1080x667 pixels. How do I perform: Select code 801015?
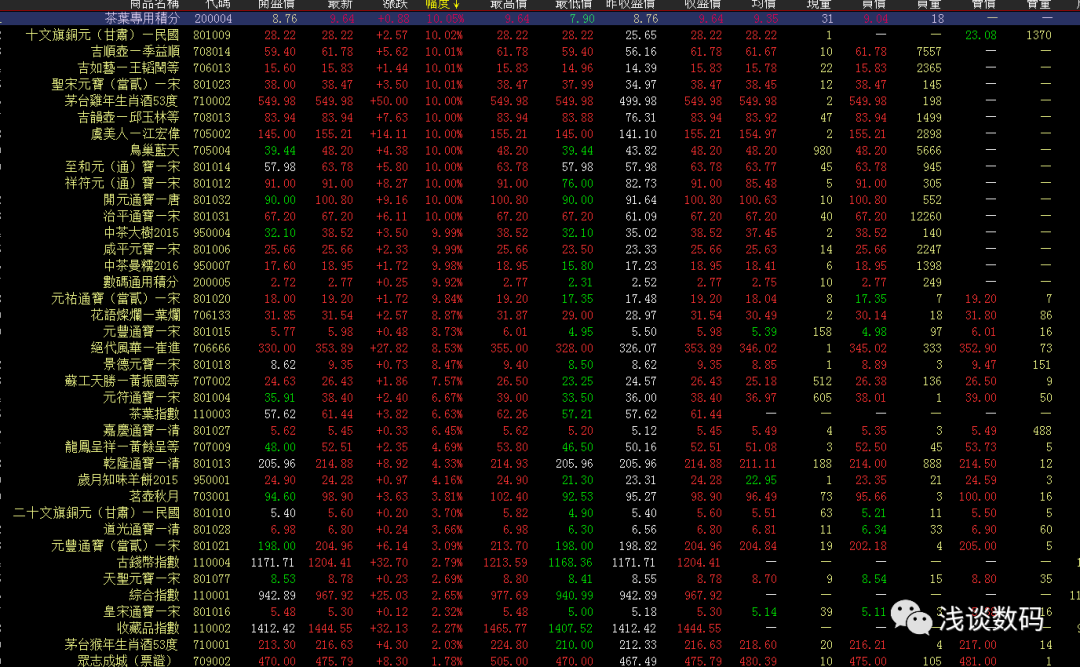coord(211,332)
